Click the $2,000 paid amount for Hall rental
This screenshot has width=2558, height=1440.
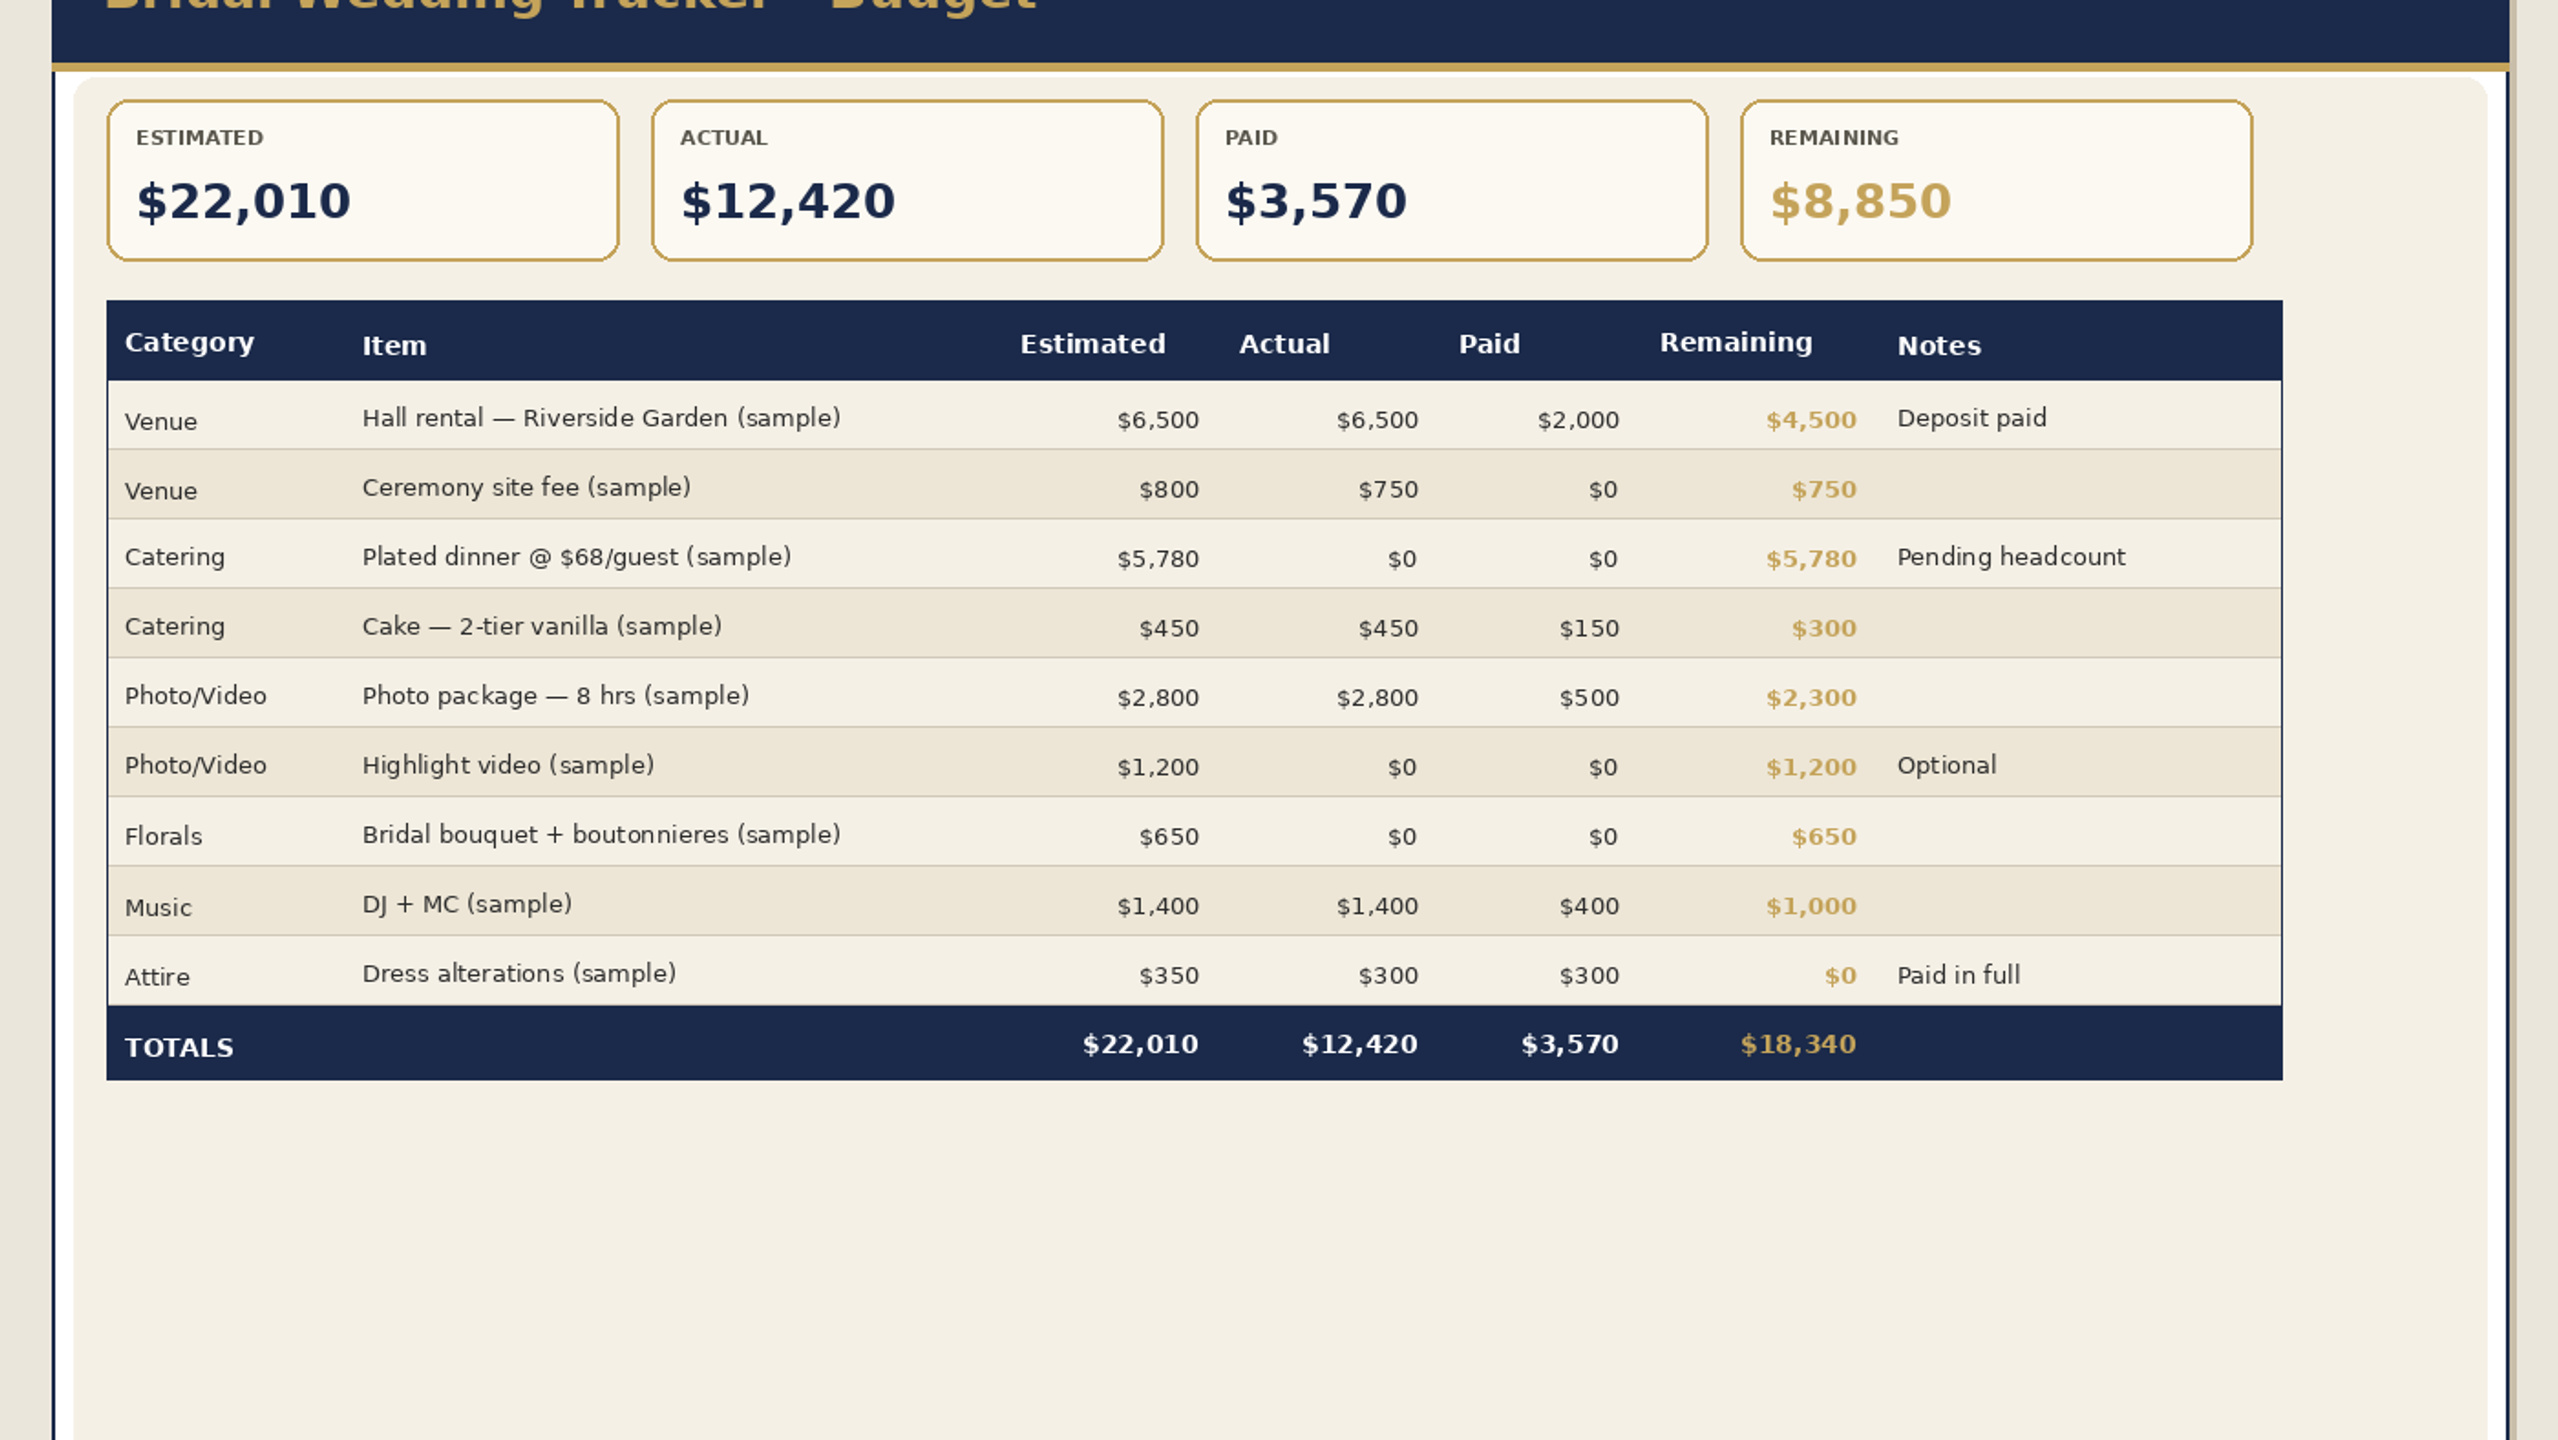click(1578, 420)
